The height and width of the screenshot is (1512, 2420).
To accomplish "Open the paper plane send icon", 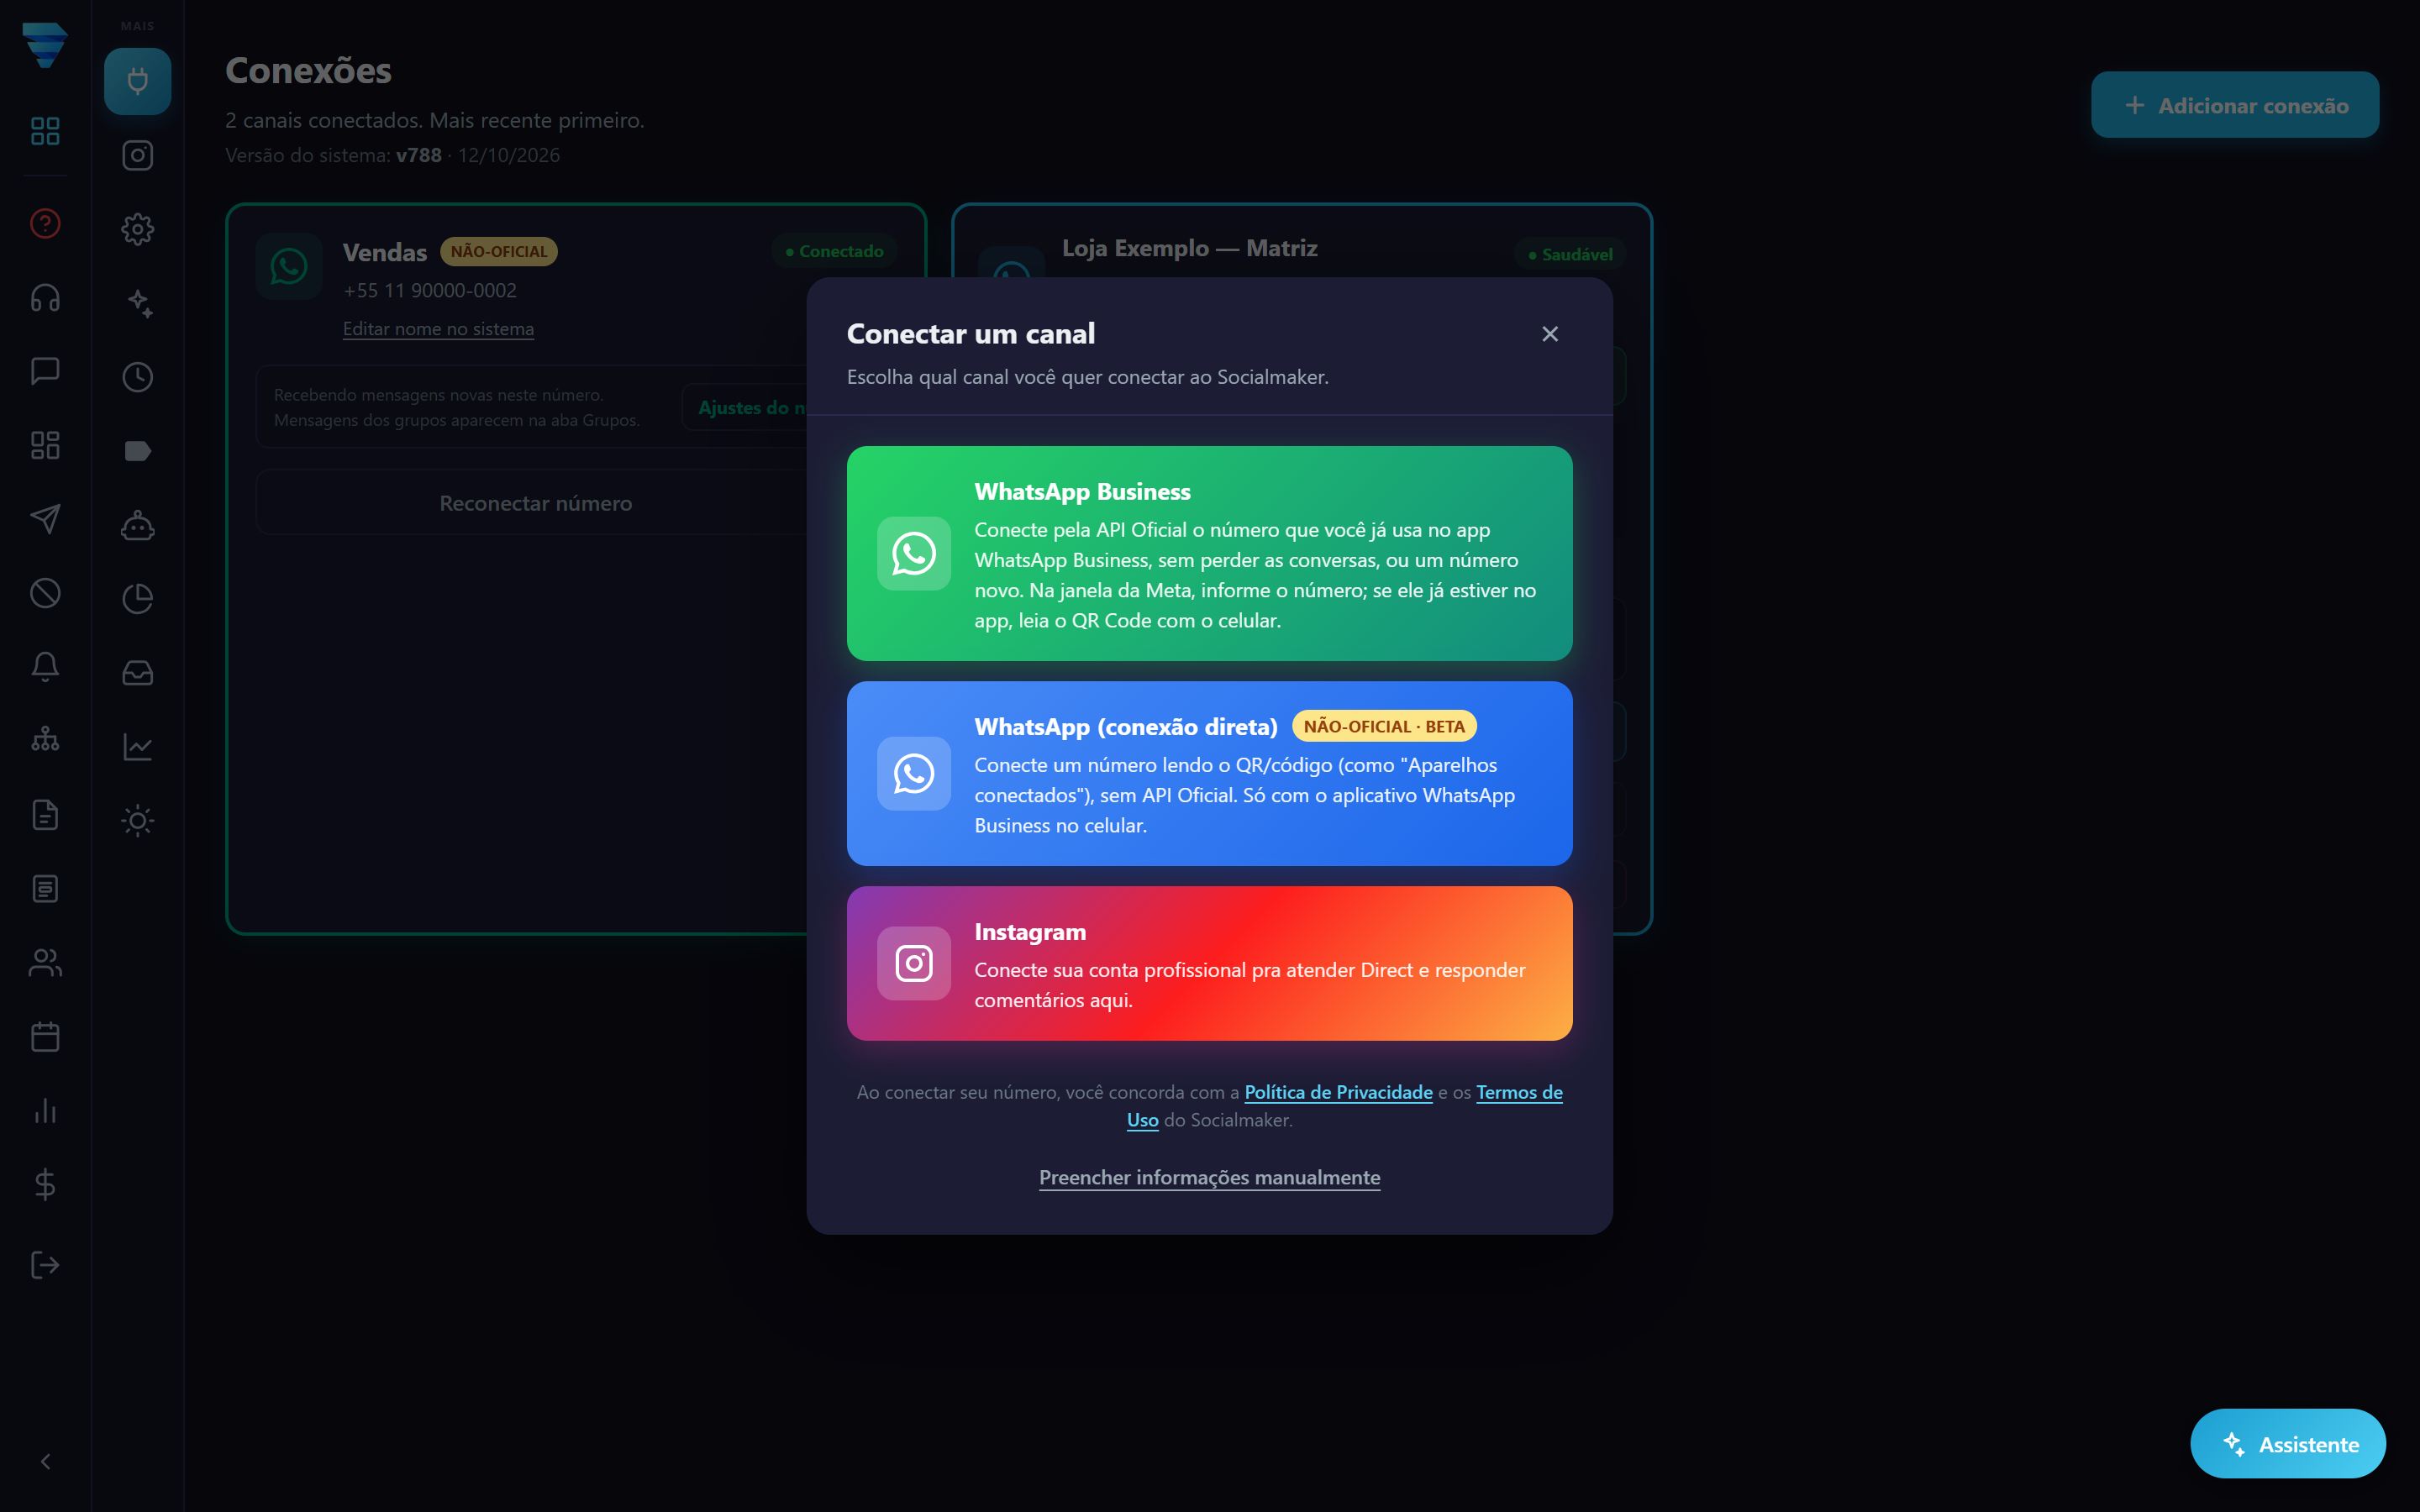I will [45, 519].
